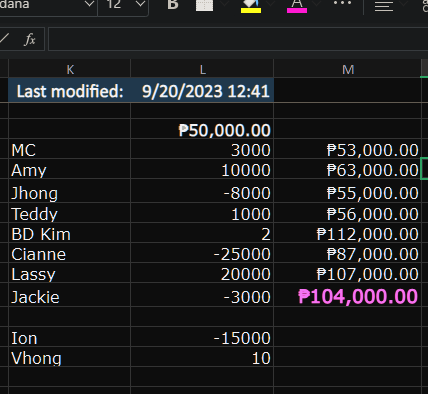The image size is (428, 394).
Task: Select the pink ₱104,000.00 cell
Action: click(x=347, y=295)
